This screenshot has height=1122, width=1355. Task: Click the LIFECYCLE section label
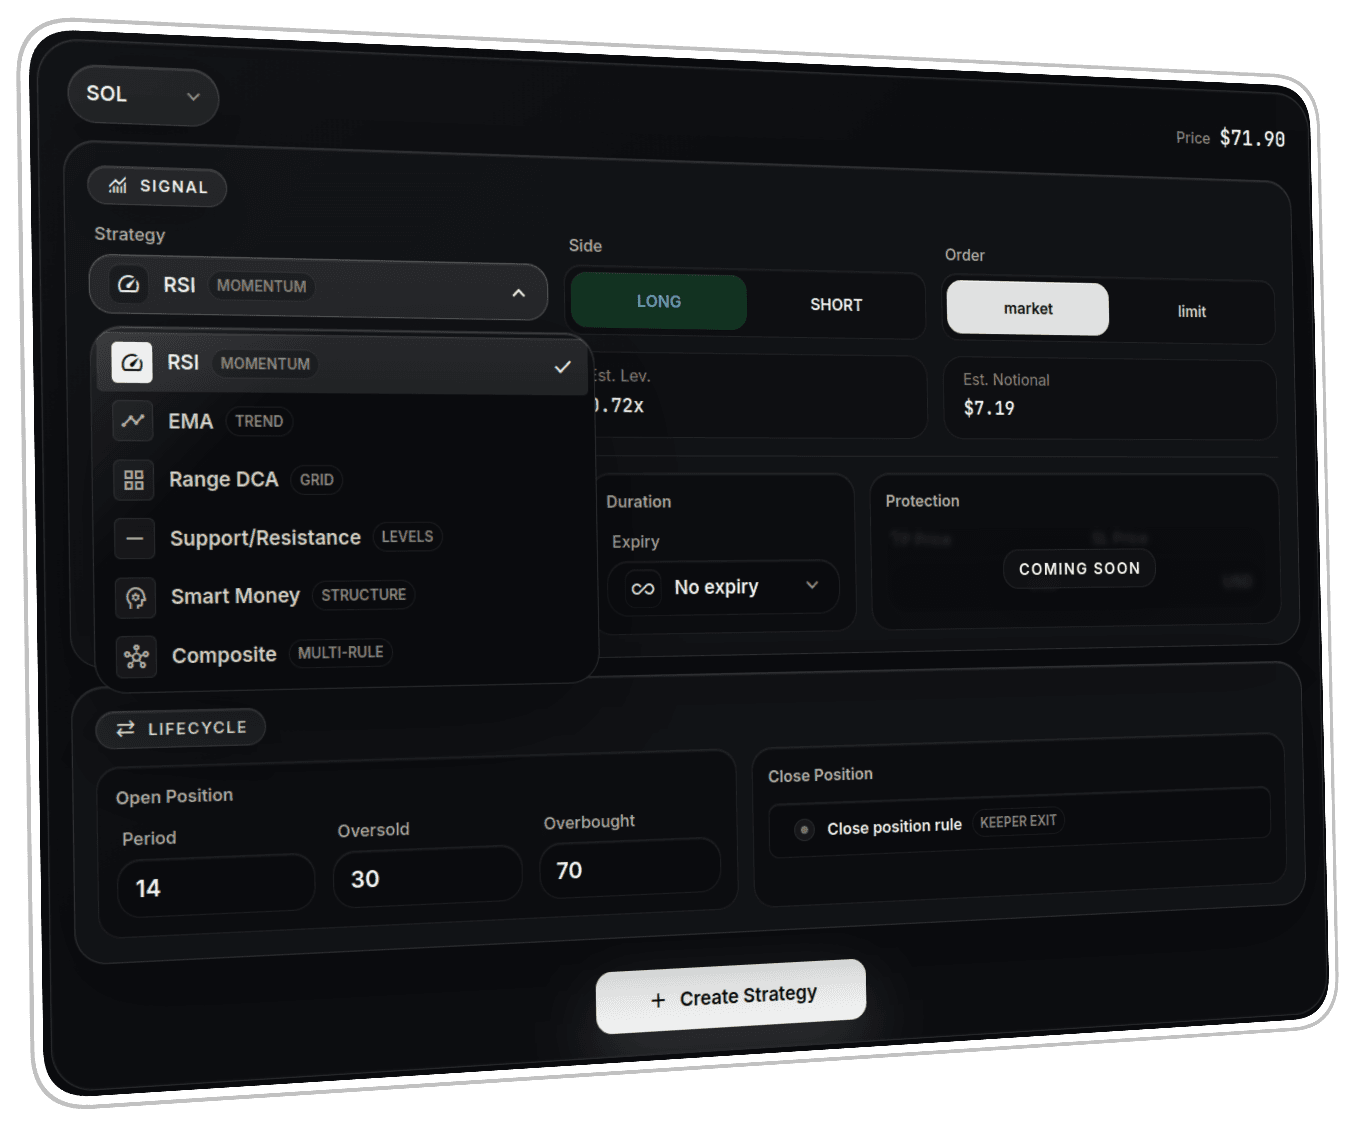click(x=197, y=728)
